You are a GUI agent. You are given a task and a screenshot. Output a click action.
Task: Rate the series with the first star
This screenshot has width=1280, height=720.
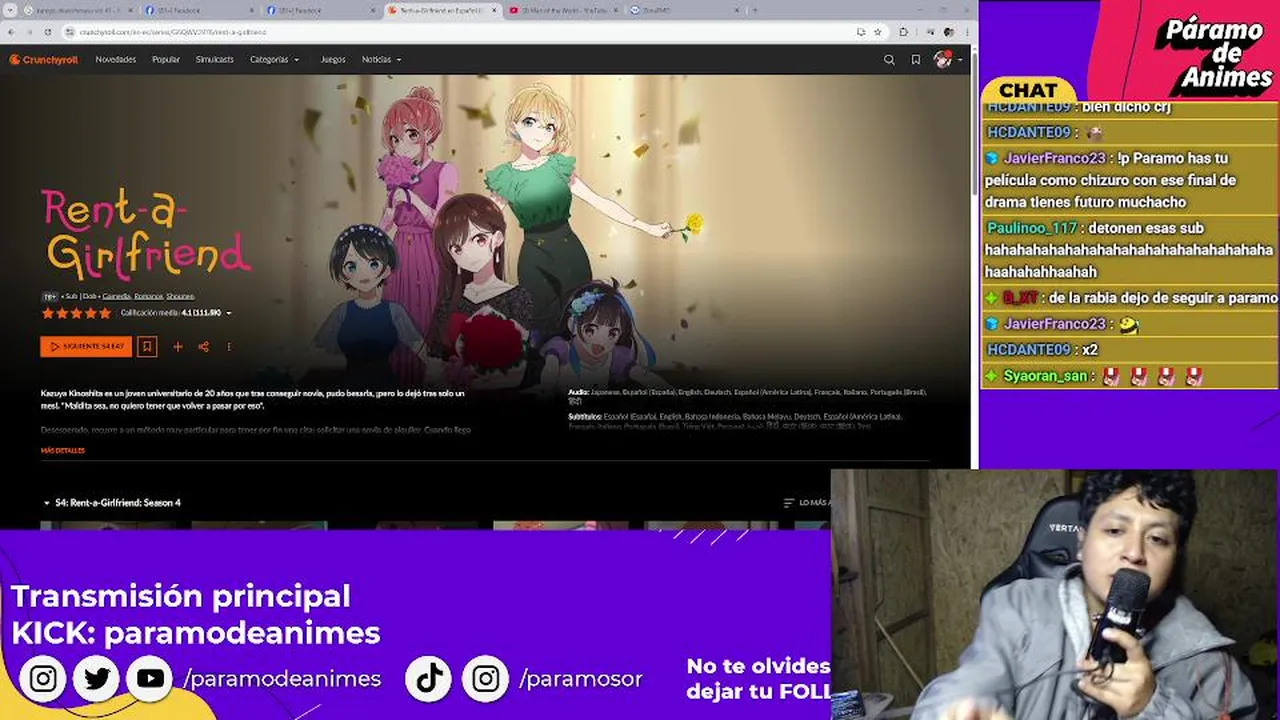(x=47, y=313)
